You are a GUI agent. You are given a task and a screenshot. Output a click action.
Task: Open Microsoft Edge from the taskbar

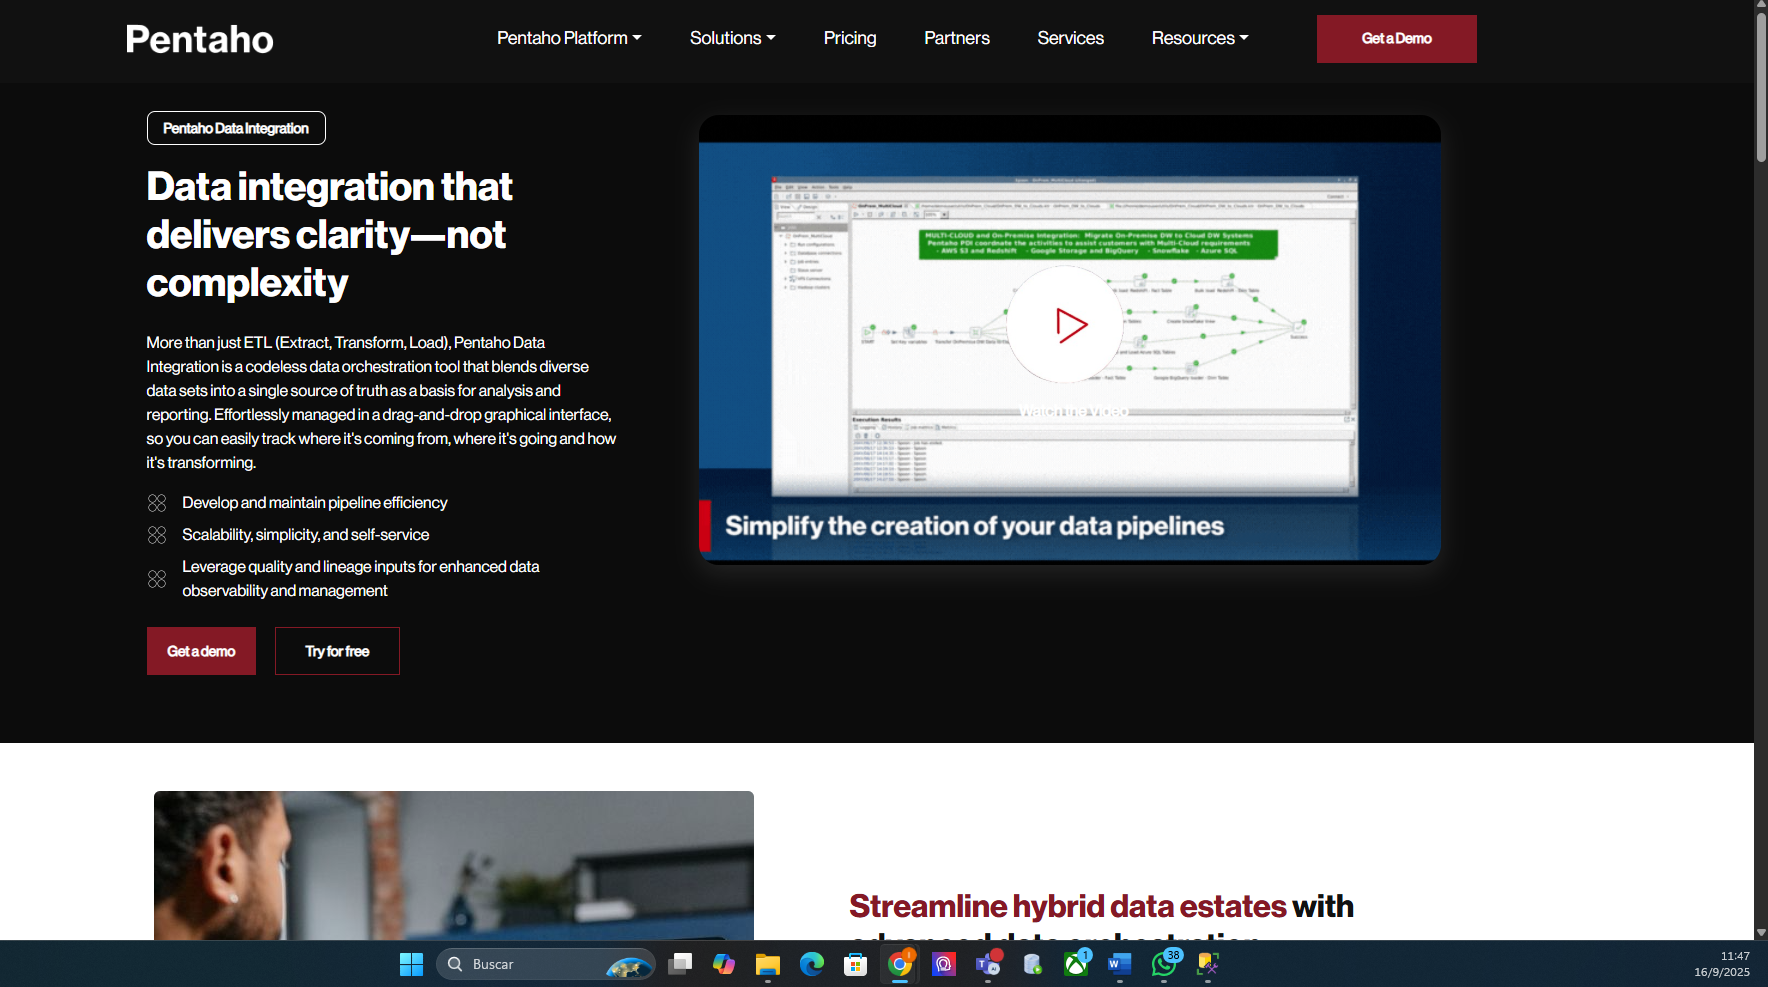click(811, 964)
